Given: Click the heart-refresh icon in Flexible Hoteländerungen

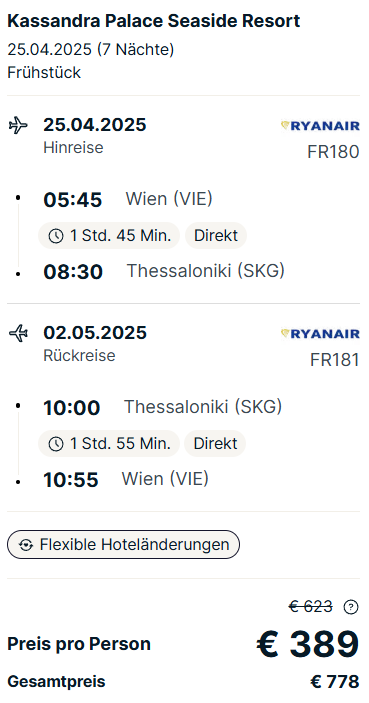Looking at the screenshot, I should click(x=26, y=545).
